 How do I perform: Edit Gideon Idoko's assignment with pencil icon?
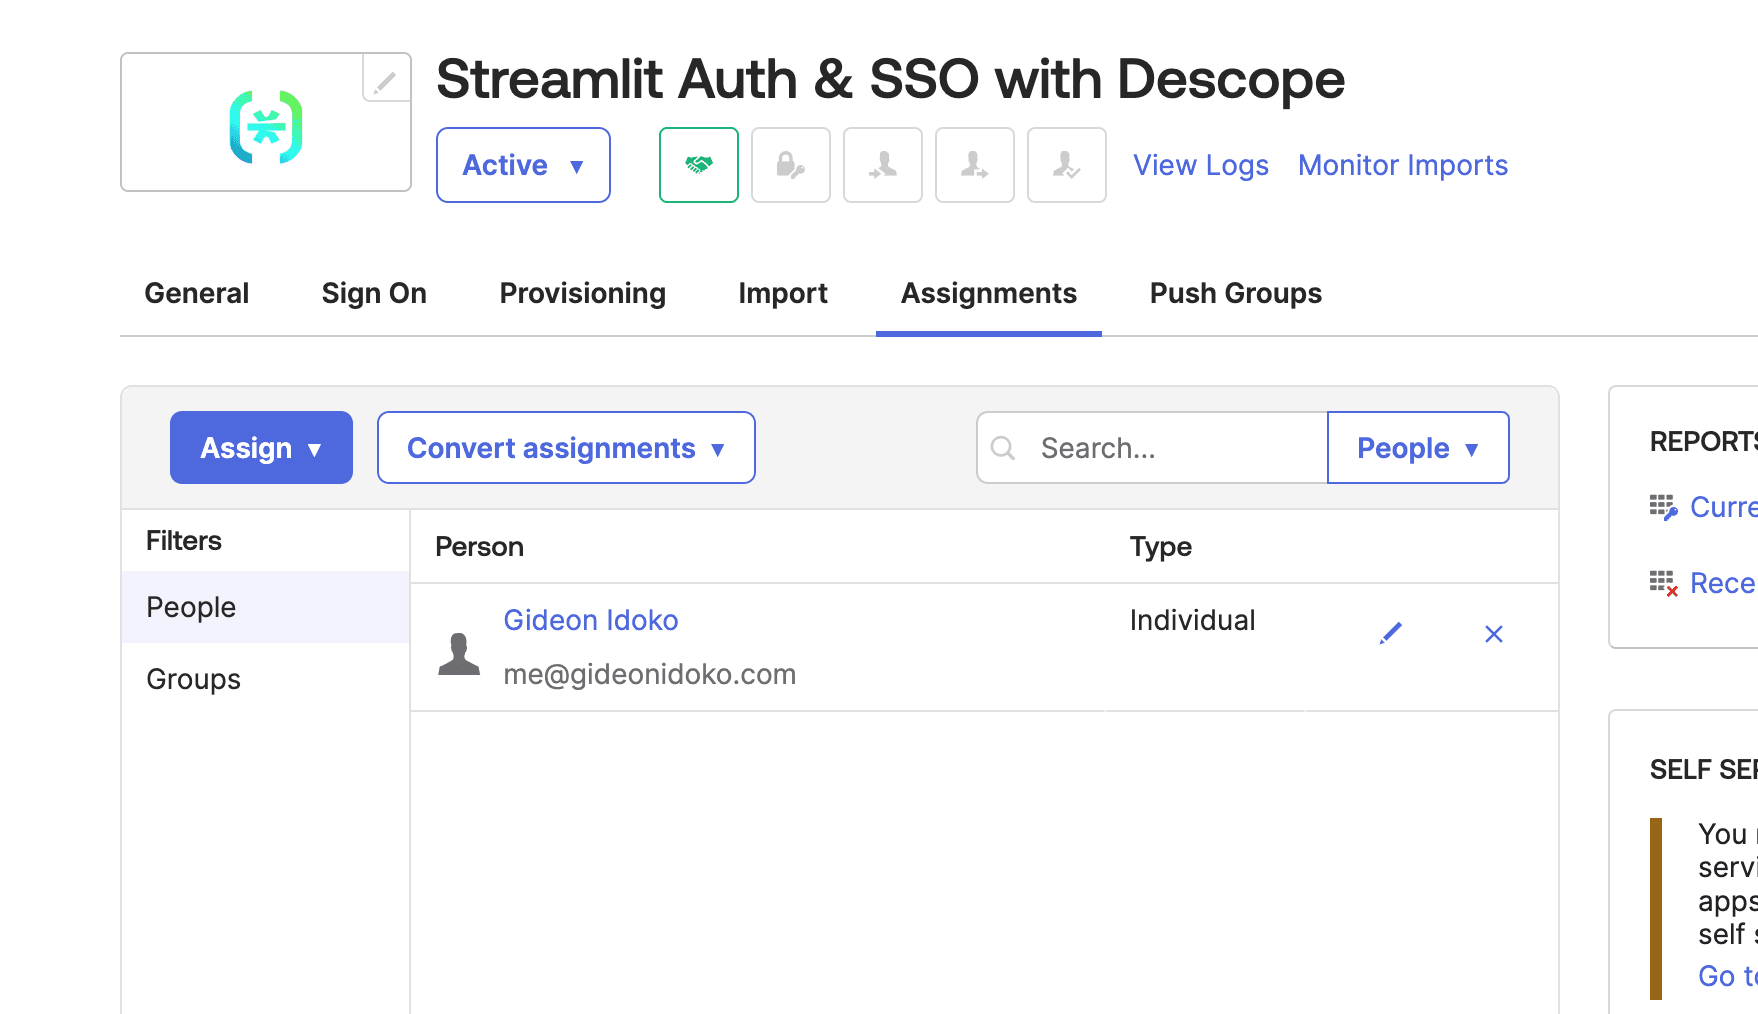click(1391, 633)
